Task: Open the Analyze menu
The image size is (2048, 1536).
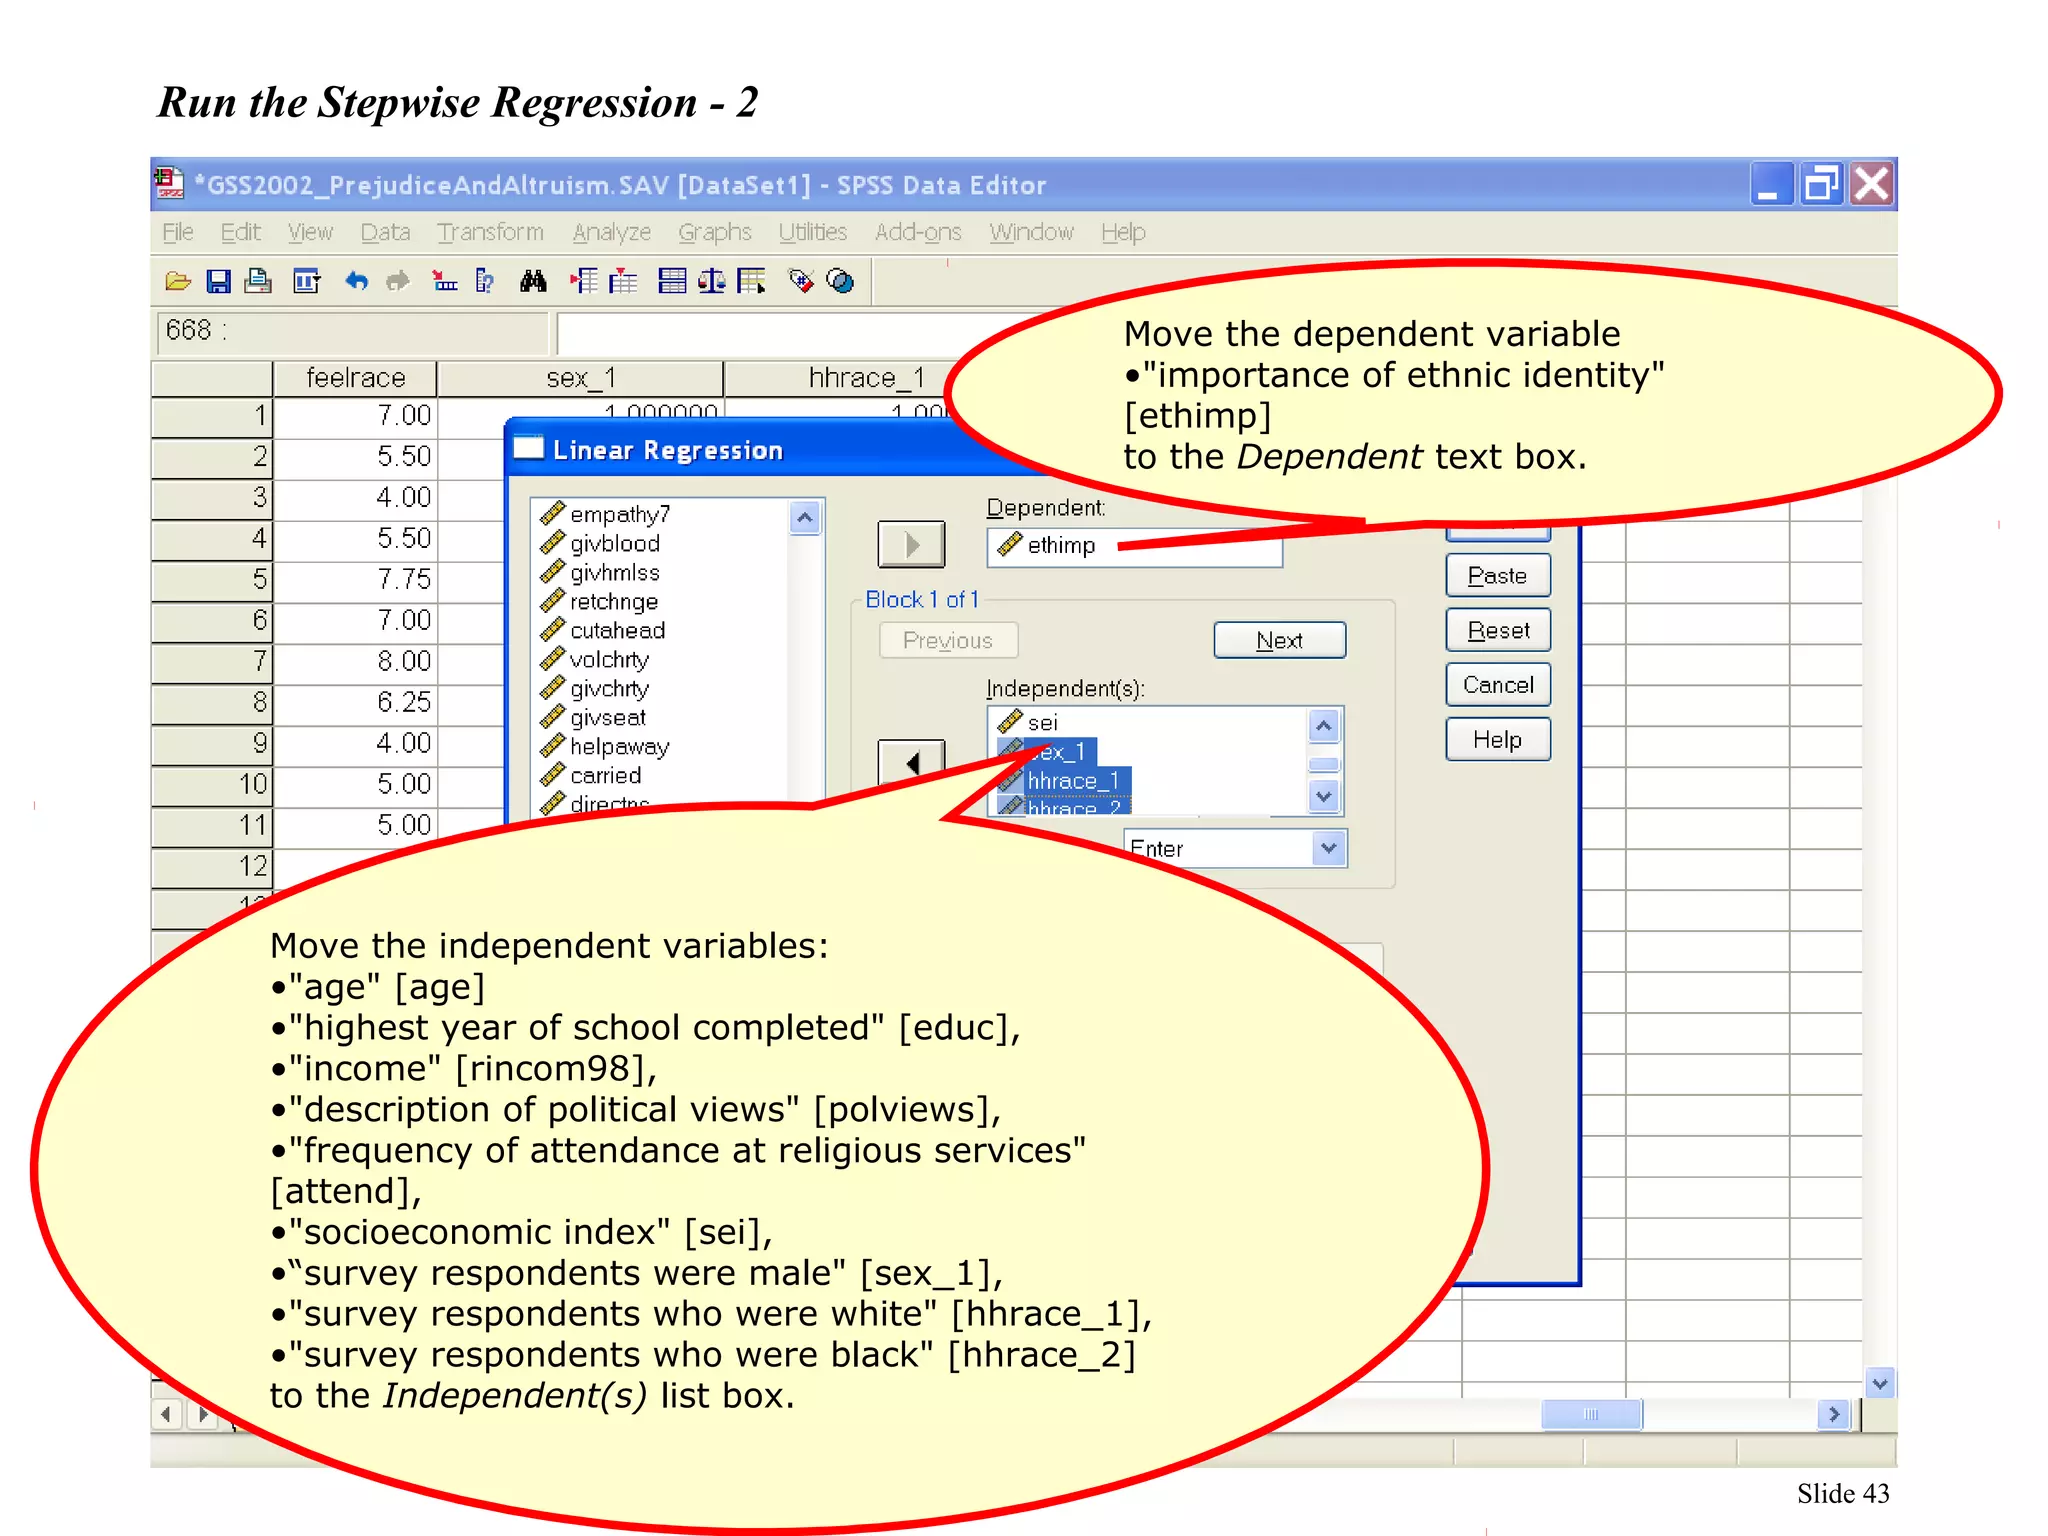Action: [x=611, y=232]
